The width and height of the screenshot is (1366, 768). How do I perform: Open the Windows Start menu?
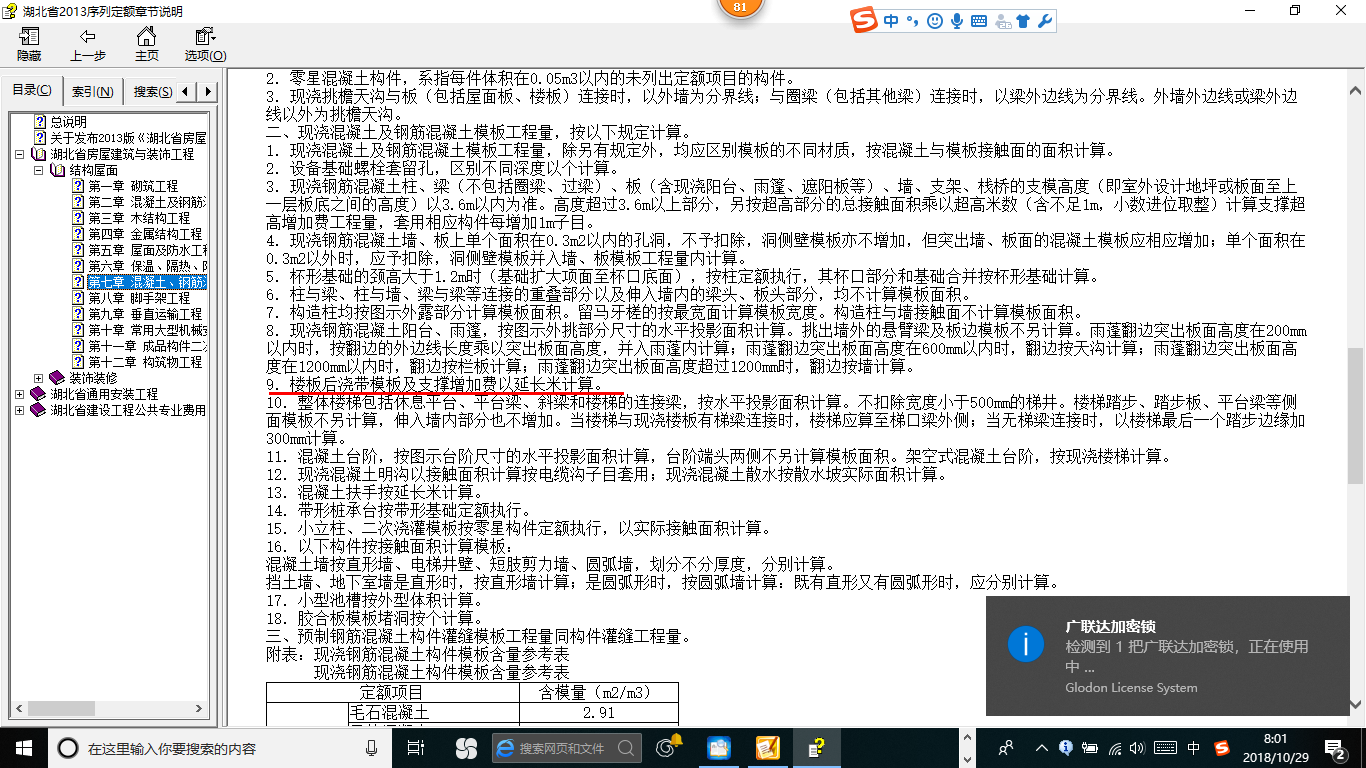(x=23, y=747)
